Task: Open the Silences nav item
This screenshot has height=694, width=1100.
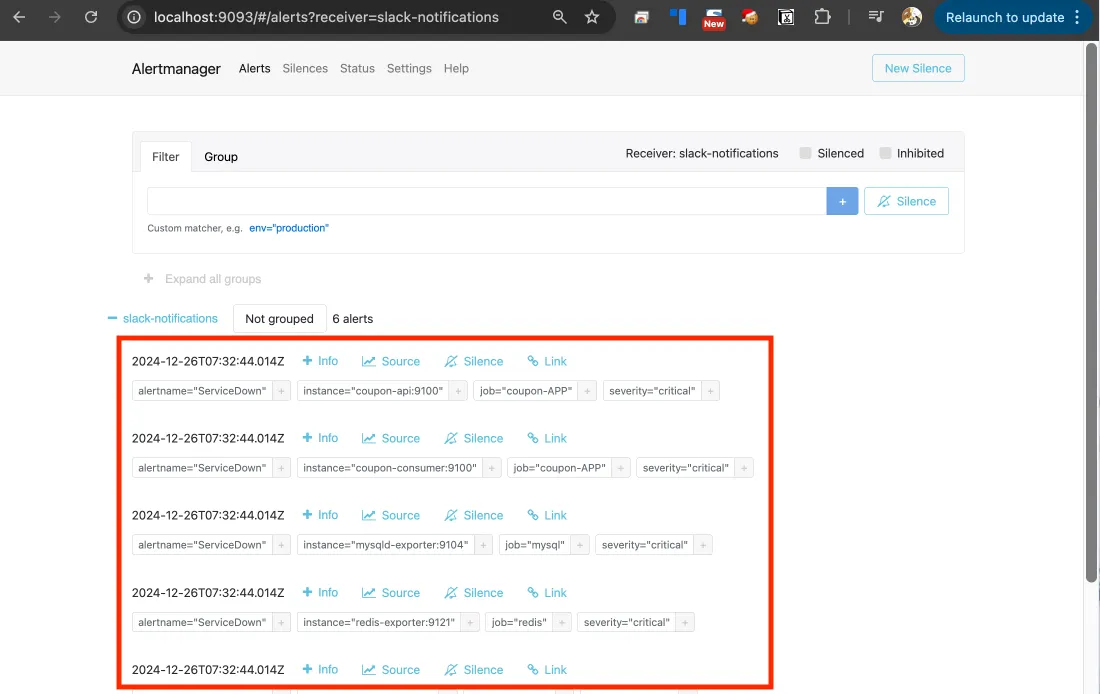Action: click(305, 69)
